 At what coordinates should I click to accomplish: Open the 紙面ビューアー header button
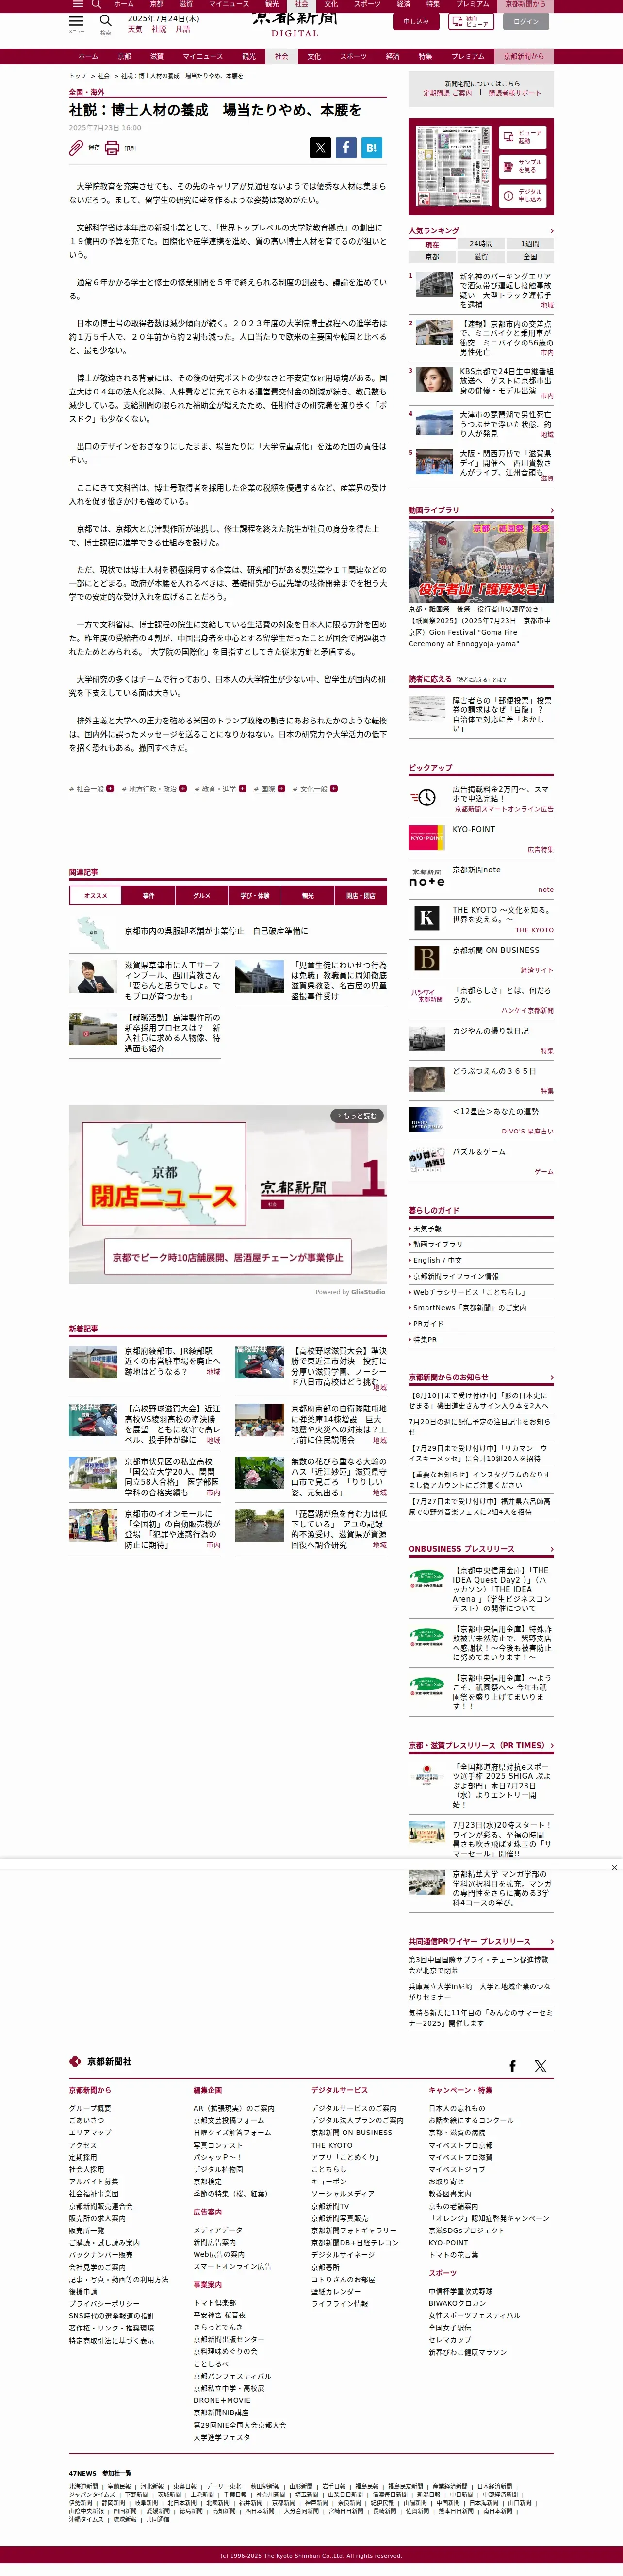472,21
